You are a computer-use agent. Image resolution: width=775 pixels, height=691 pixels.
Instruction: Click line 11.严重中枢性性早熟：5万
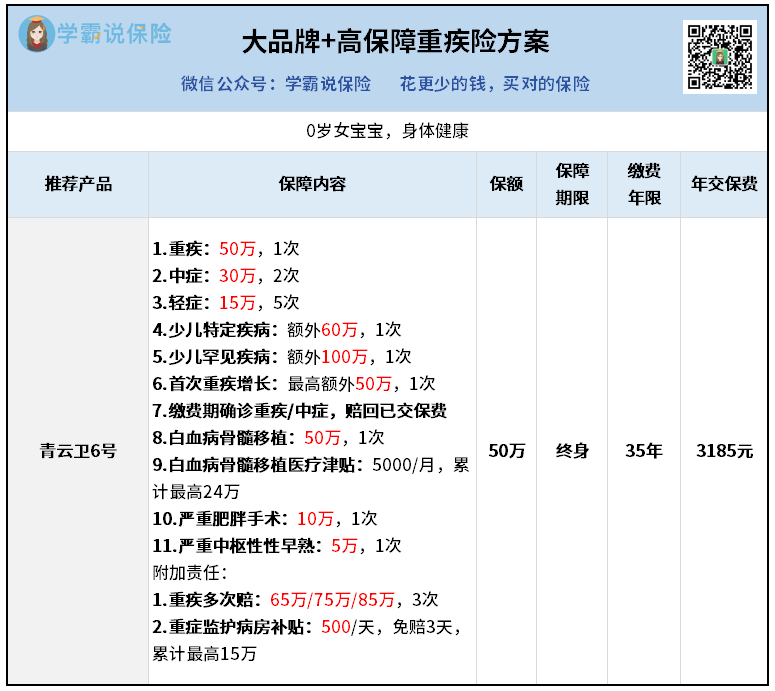(x=277, y=546)
